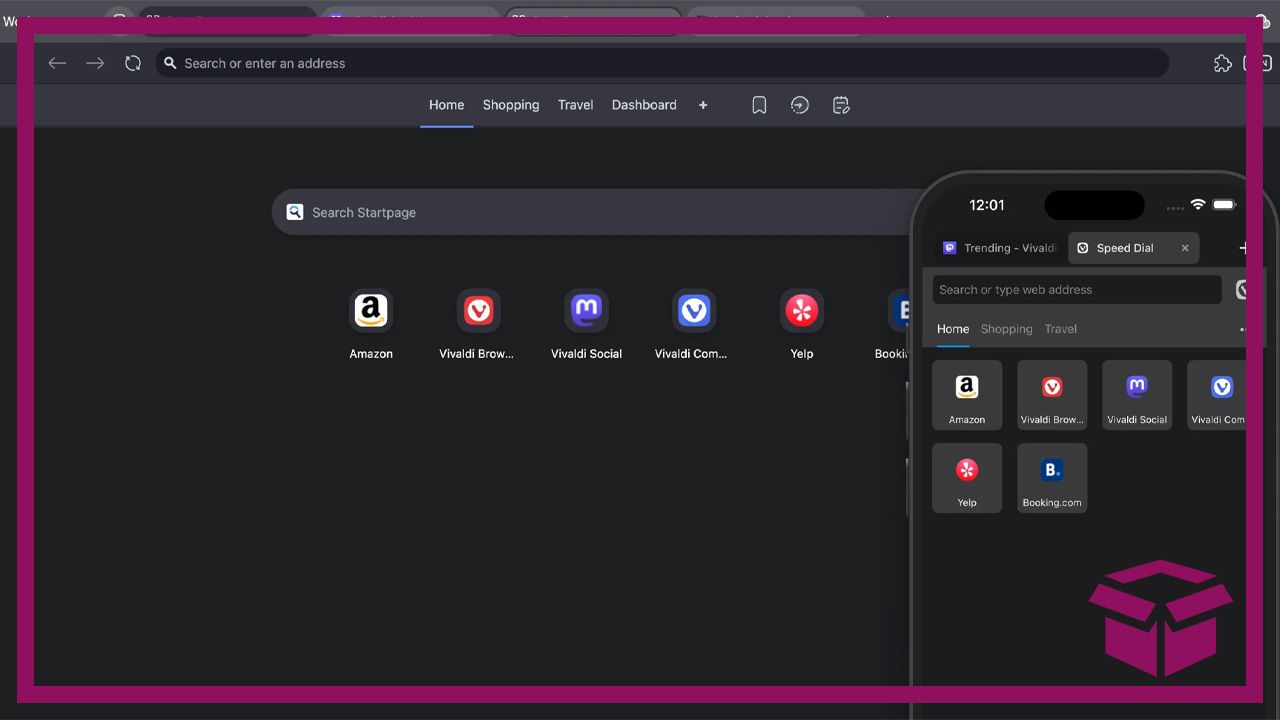Add a new speed dial group with plus

(703, 105)
